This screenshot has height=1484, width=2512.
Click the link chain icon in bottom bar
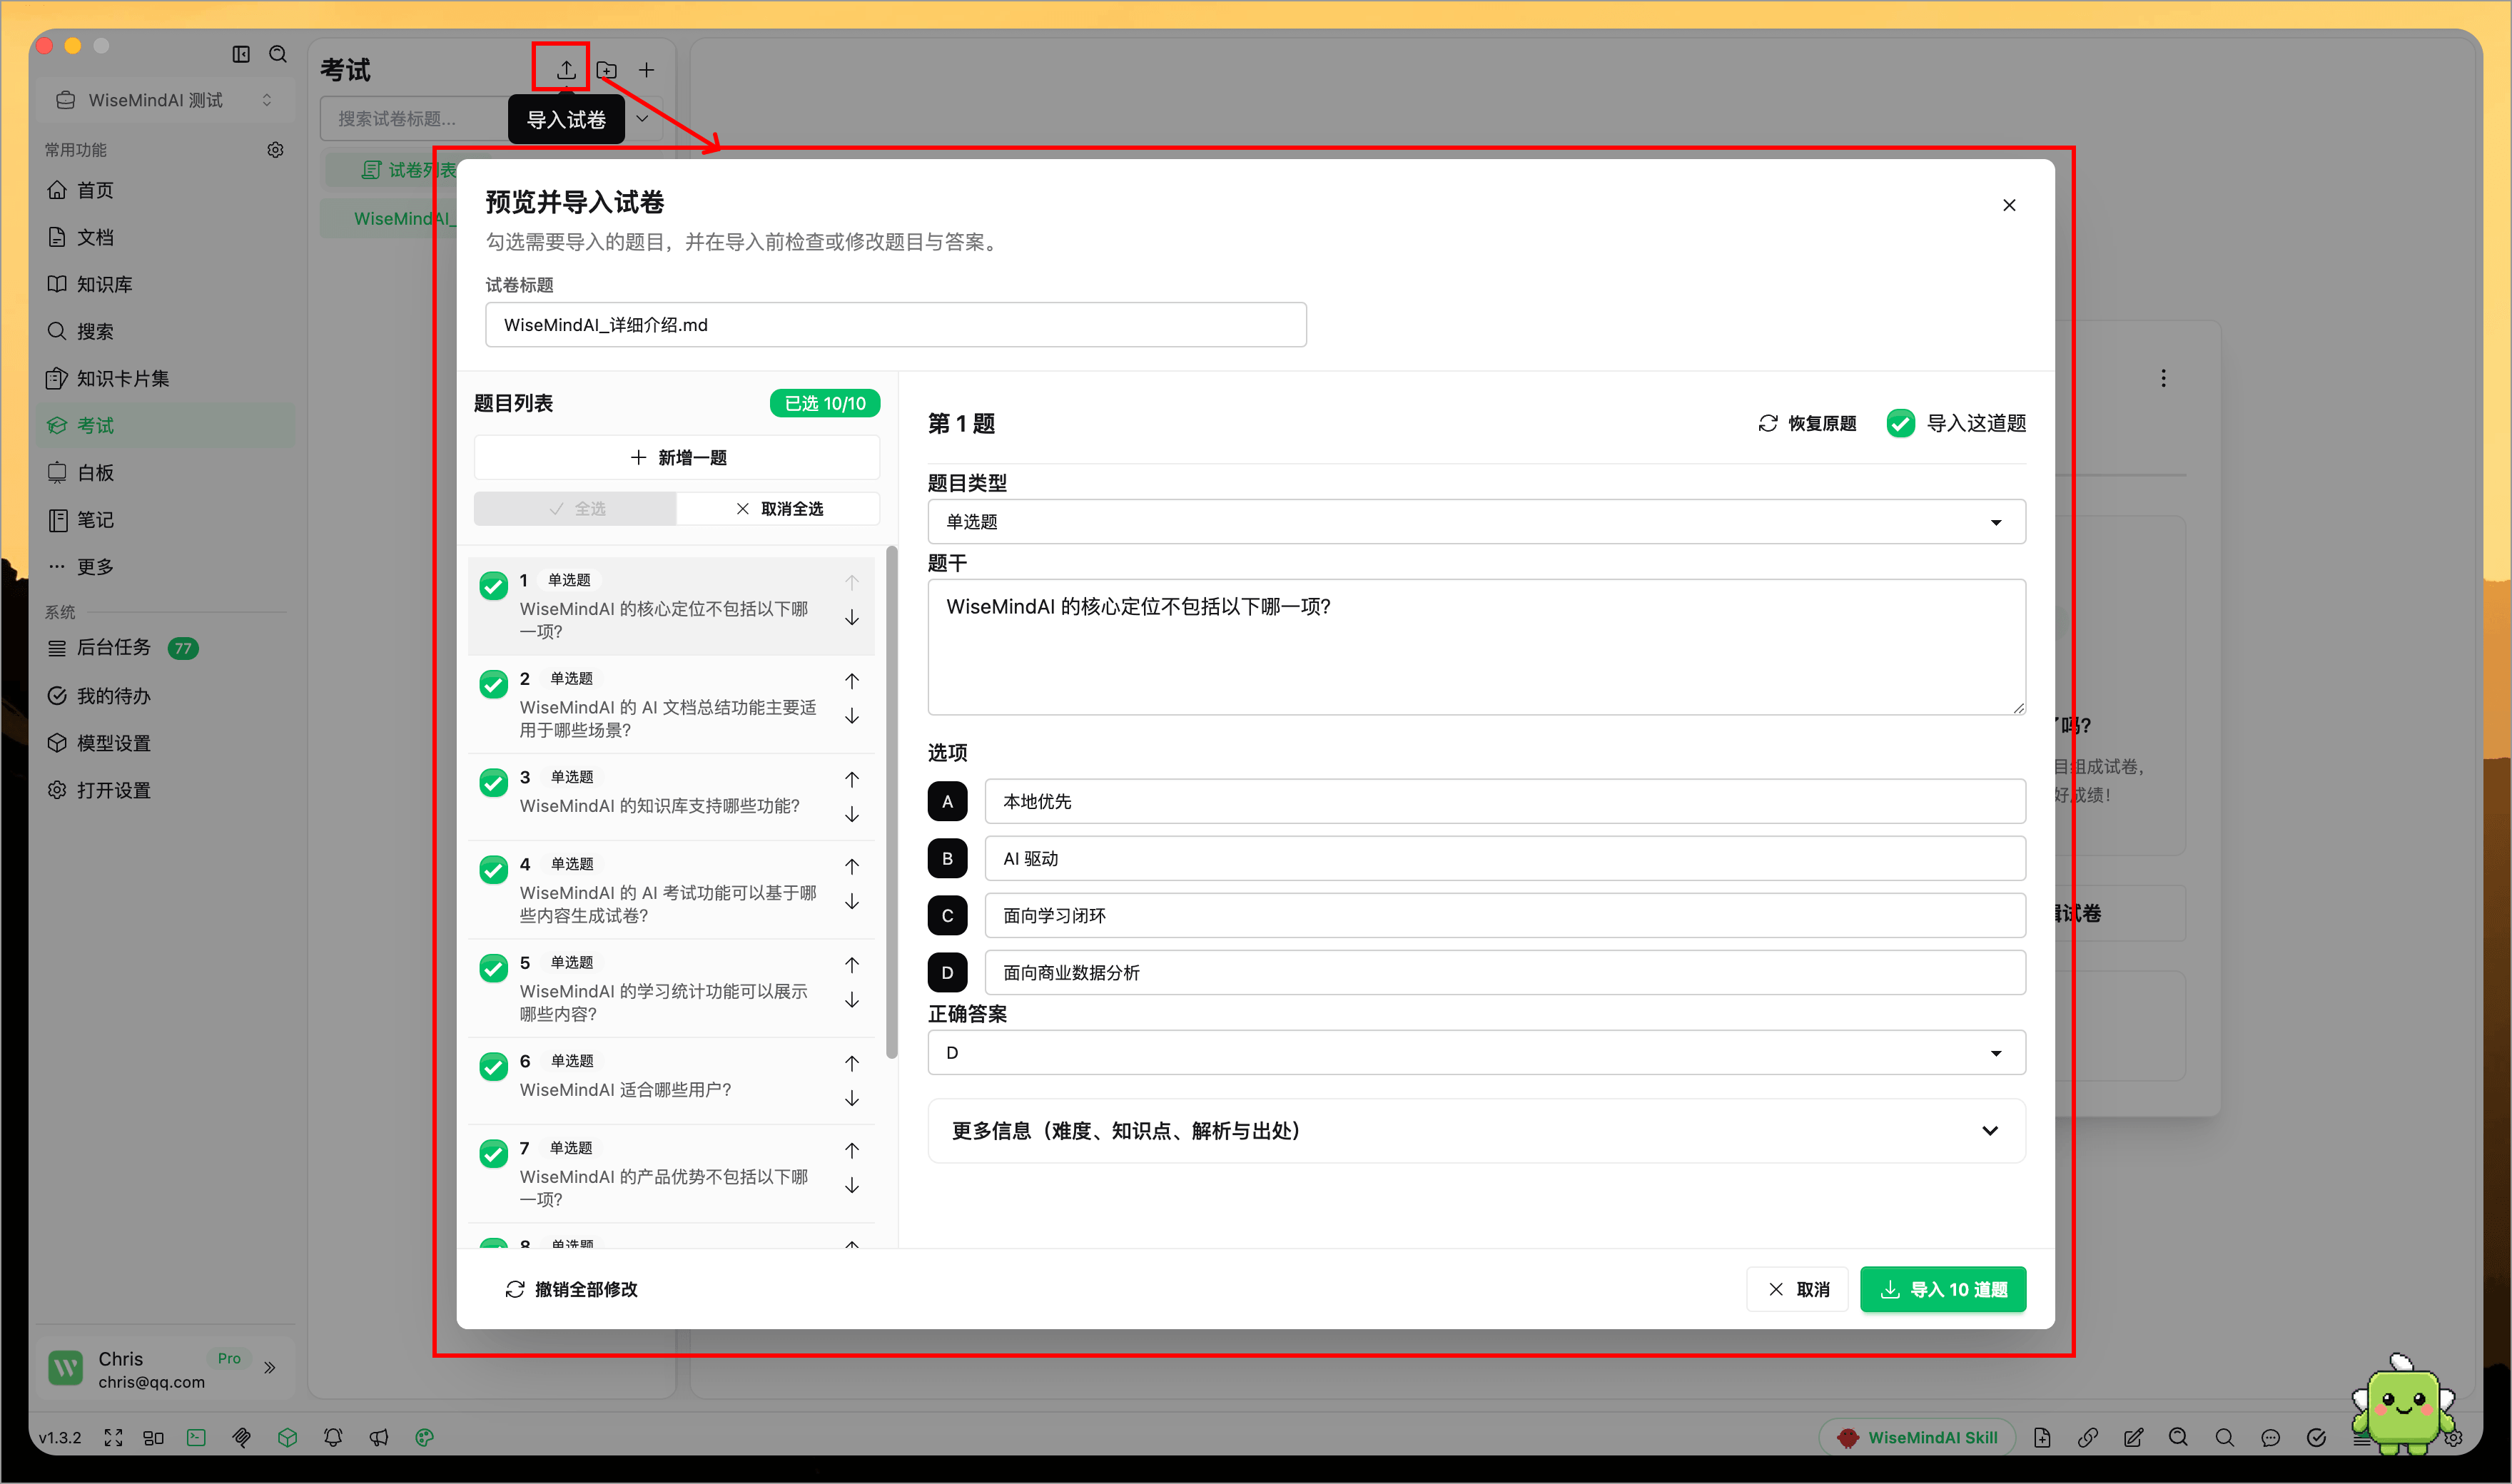[x=2087, y=1437]
